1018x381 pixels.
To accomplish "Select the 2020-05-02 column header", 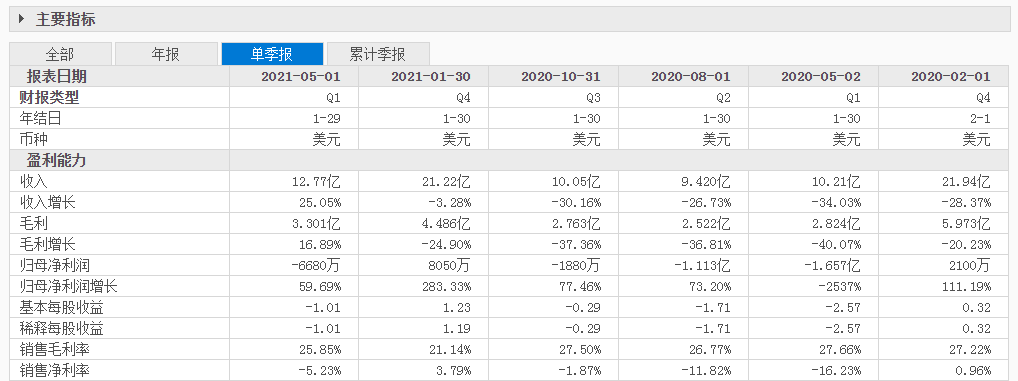I will point(821,77).
